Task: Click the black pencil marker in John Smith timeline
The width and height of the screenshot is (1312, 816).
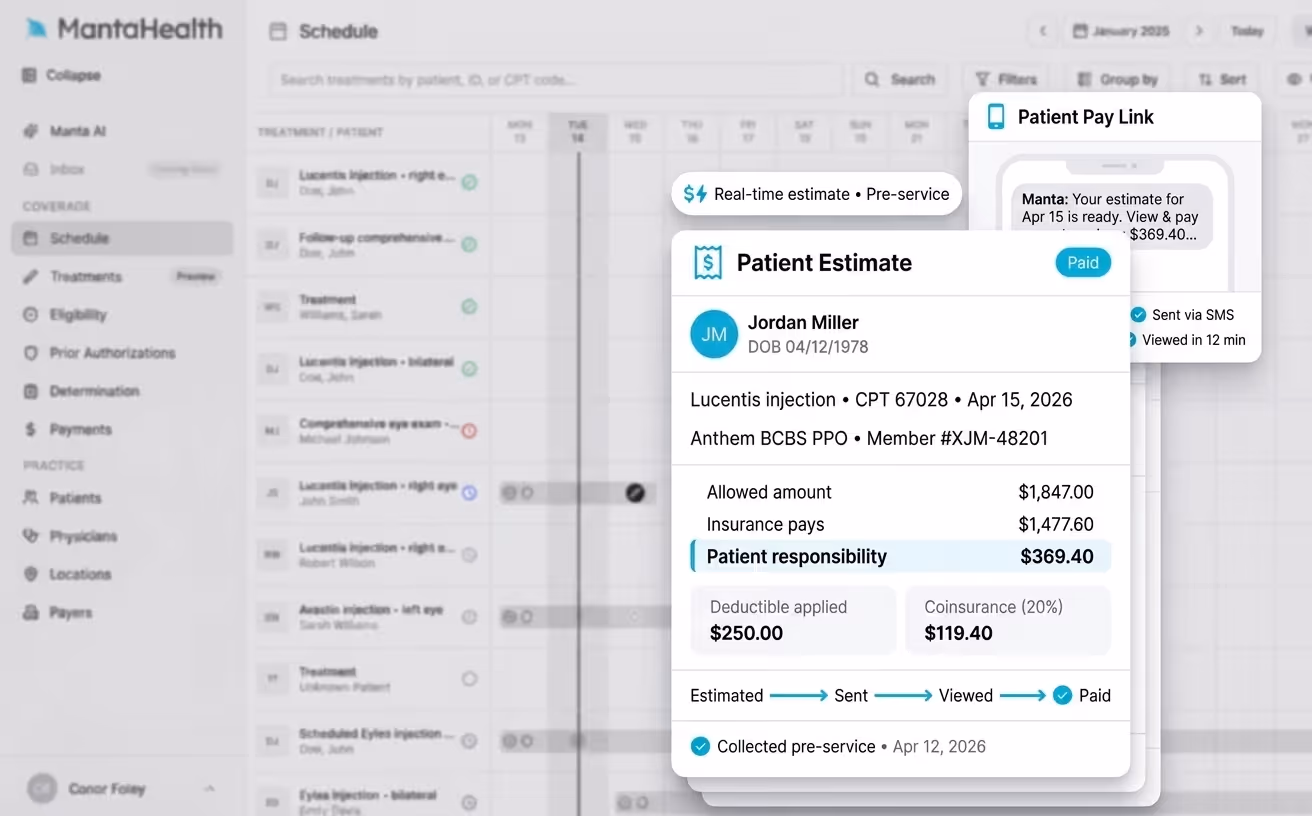Action: pos(635,493)
